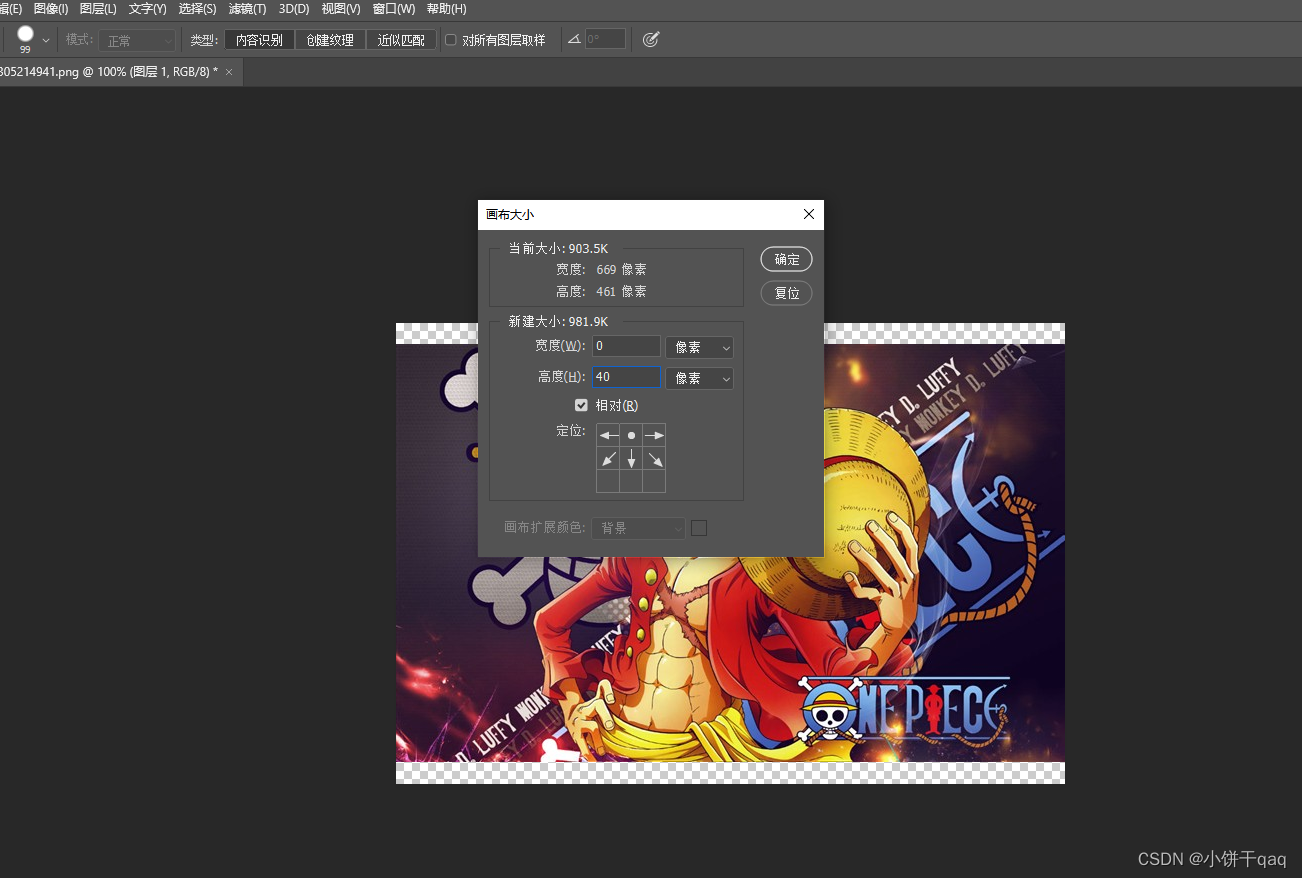
Task: Click the 定位 label
Action: 570,431
